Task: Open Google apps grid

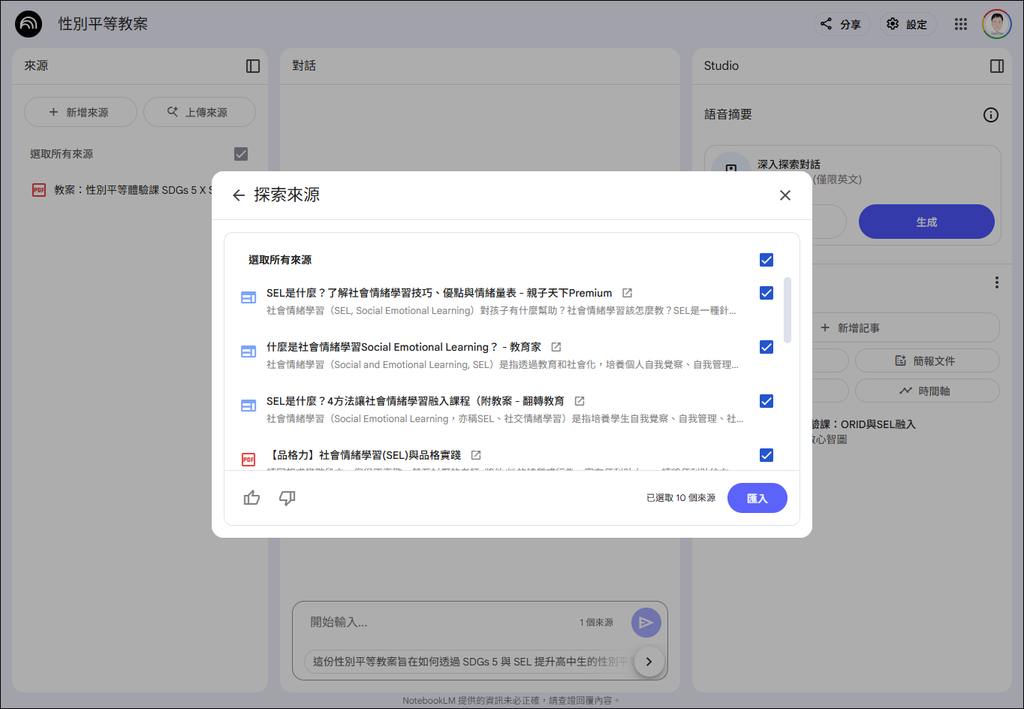Action: [x=961, y=24]
